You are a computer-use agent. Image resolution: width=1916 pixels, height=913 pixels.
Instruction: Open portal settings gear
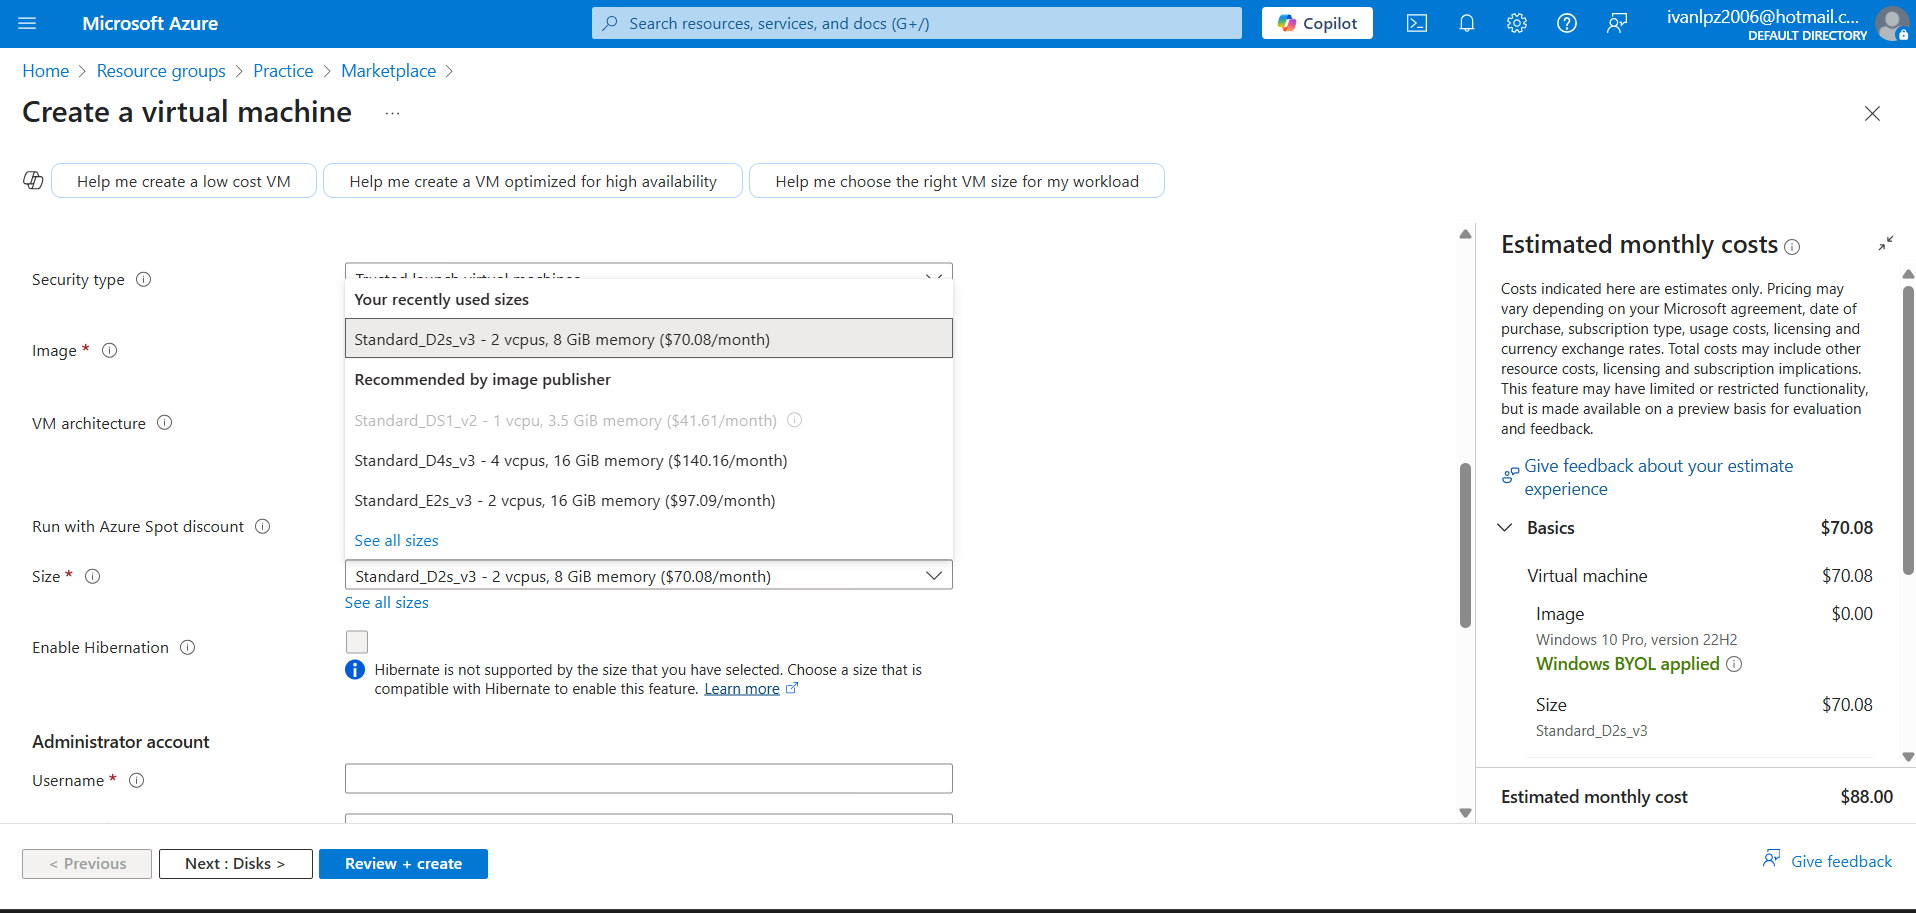click(x=1517, y=23)
